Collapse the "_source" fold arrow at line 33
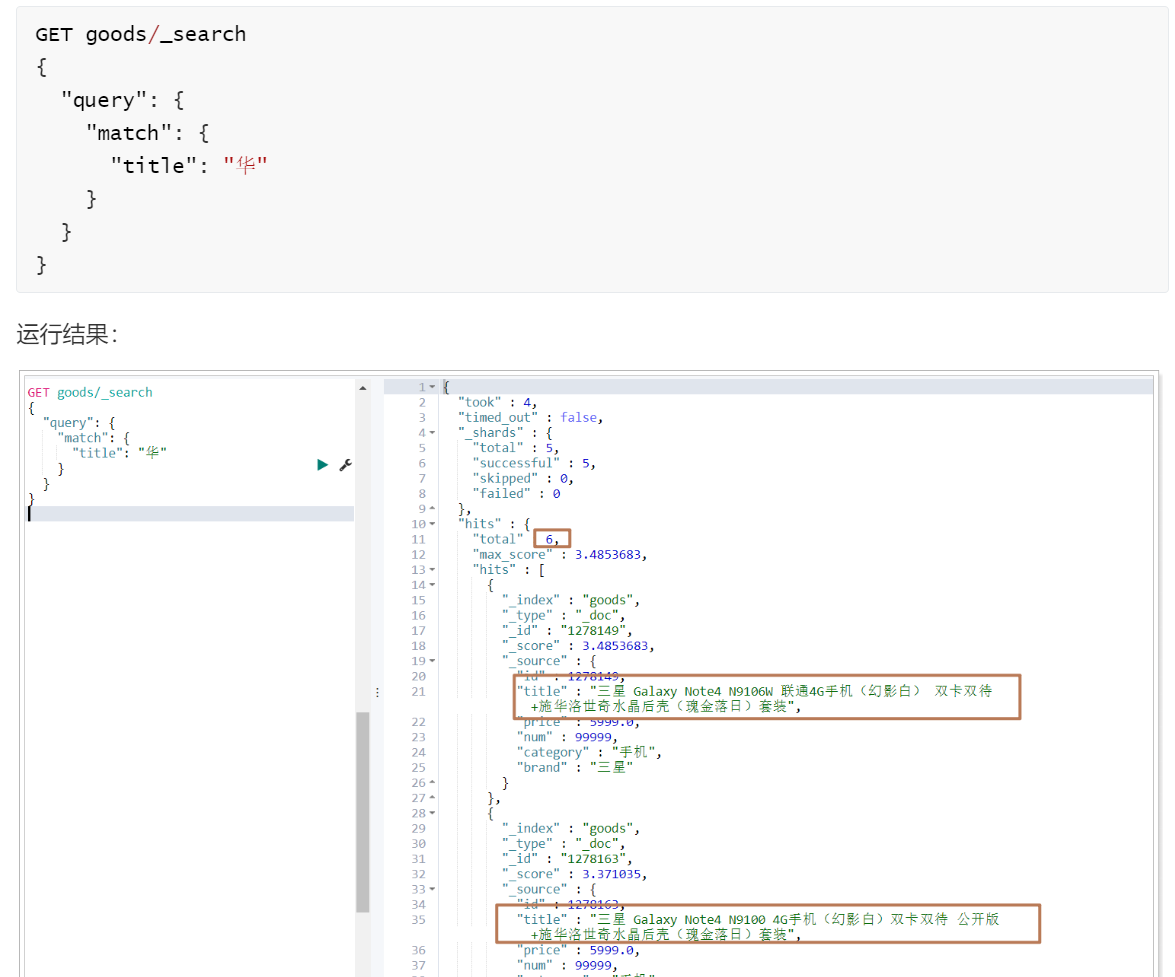 (432, 890)
